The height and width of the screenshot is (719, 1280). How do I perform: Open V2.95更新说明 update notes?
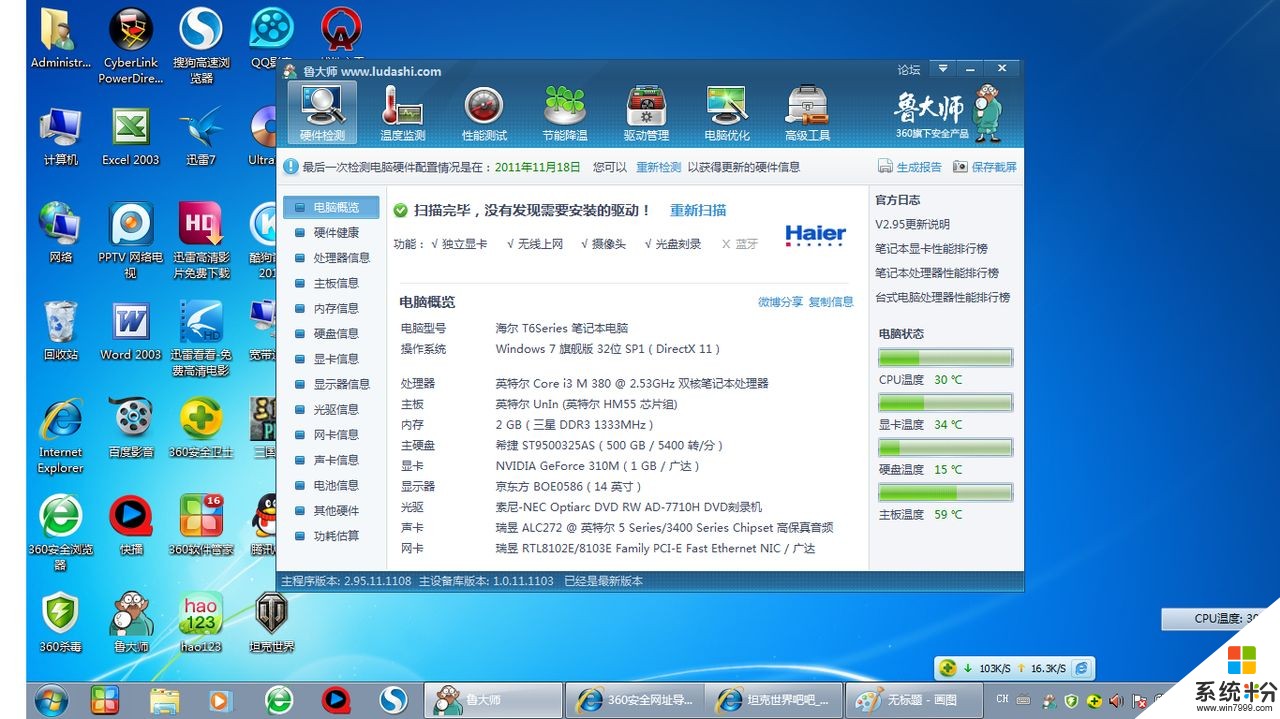tap(912, 224)
